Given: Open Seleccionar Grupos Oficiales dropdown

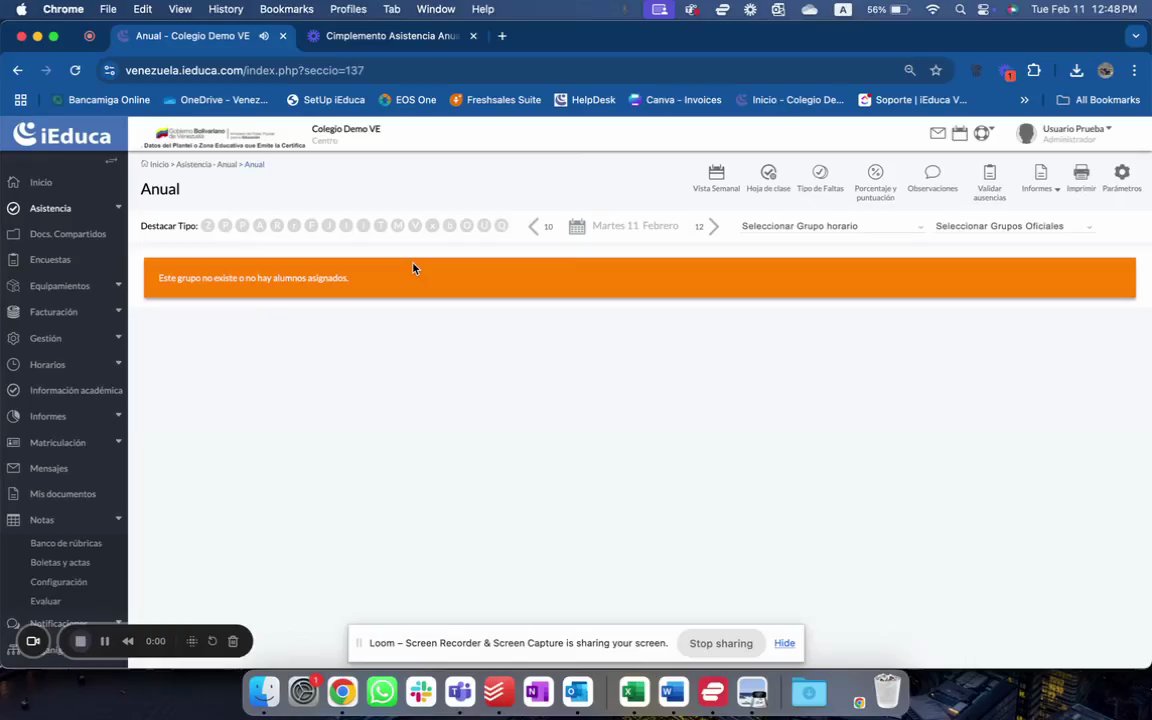Looking at the screenshot, I should pos(1015,226).
